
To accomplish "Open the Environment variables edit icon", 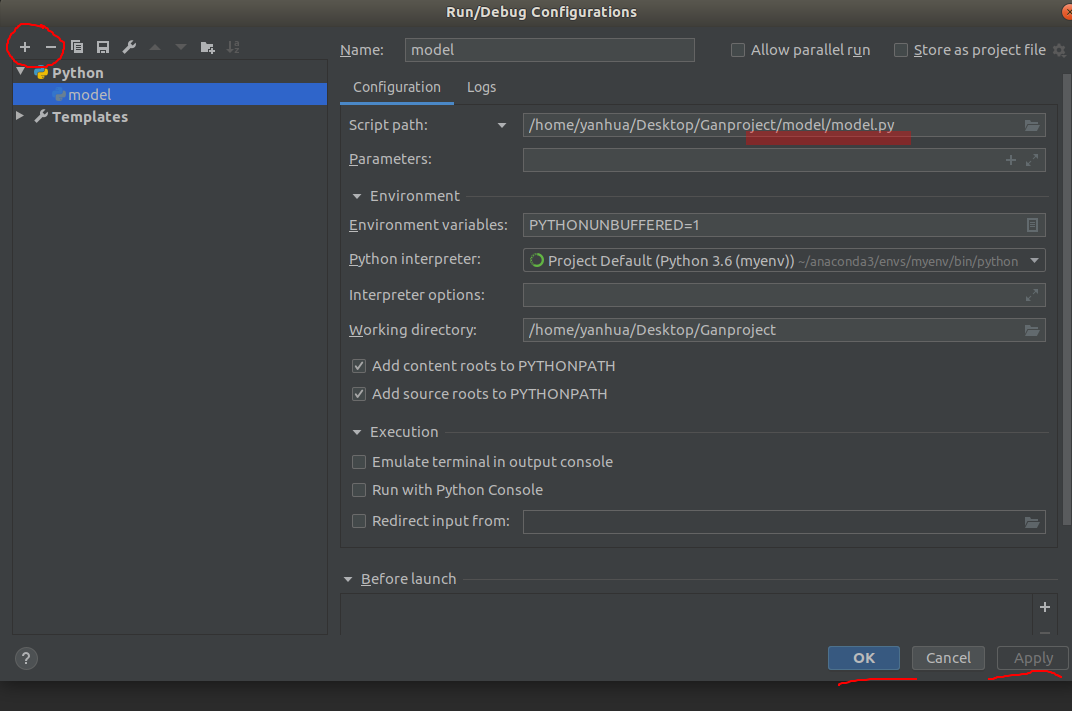I will [x=1032, y=225].
